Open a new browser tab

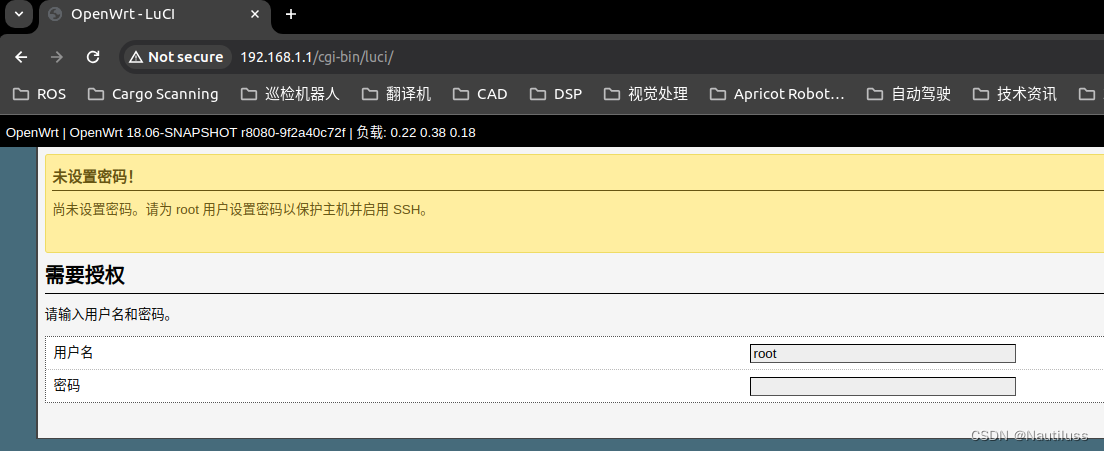tap(291, 14)
